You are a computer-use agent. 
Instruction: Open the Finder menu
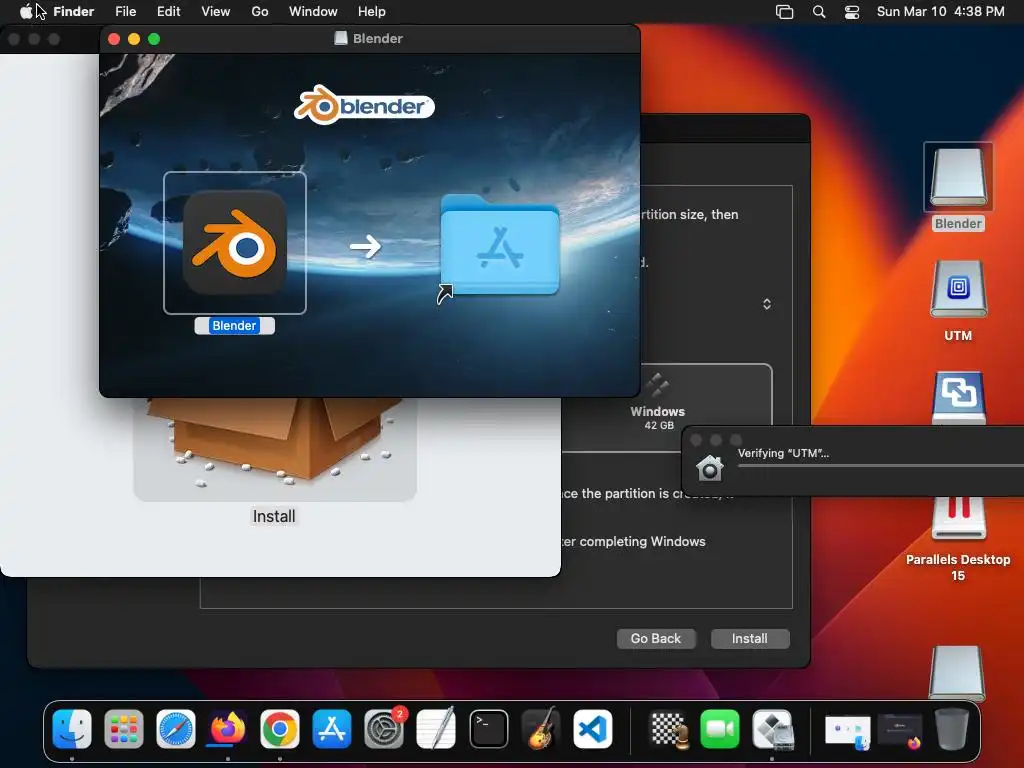[x=74, y=12]
